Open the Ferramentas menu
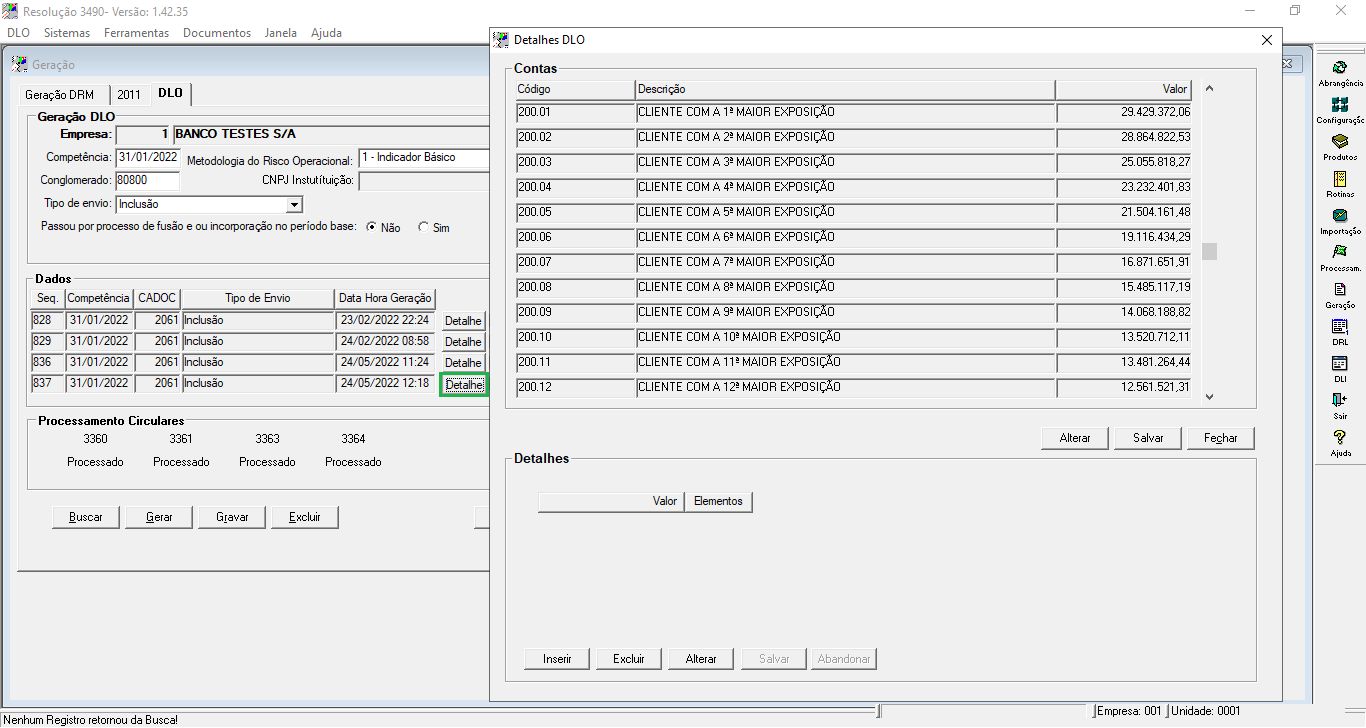The height and width of the screenshot is (728, 1366). [x=136, y=33]
